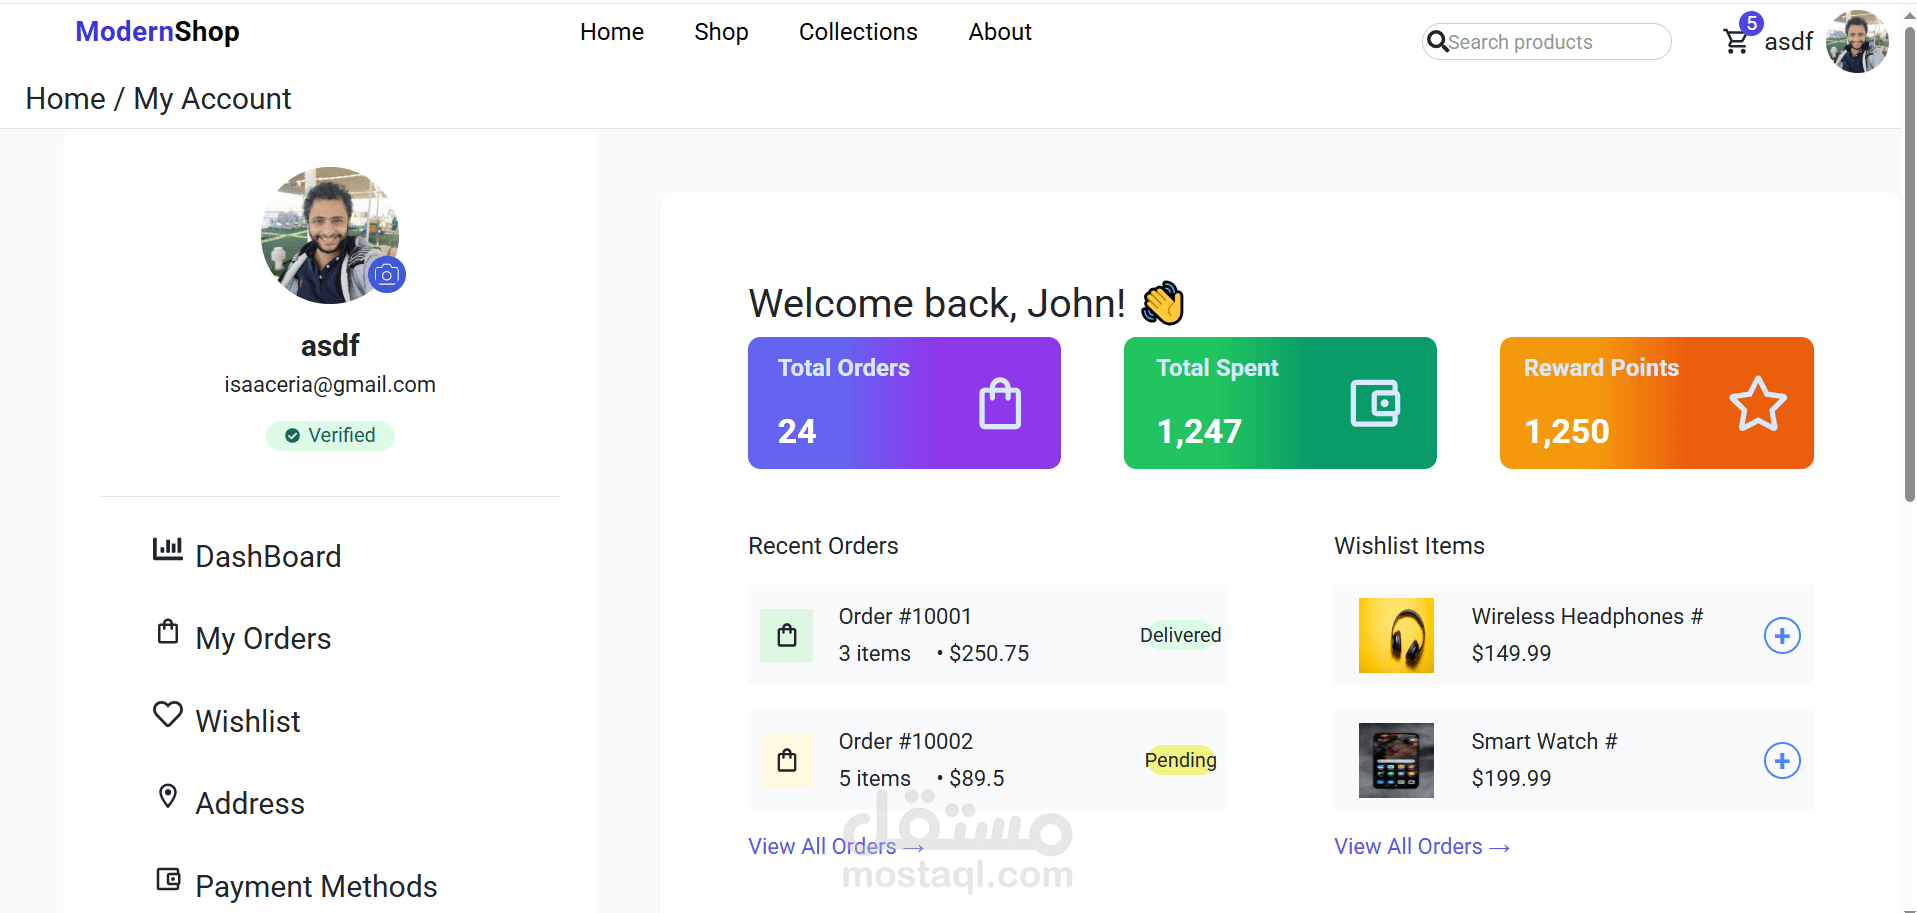Click the cart badge showing 5
The height and width of the screenshot is (913, 1917).
tap(1751, 23)
